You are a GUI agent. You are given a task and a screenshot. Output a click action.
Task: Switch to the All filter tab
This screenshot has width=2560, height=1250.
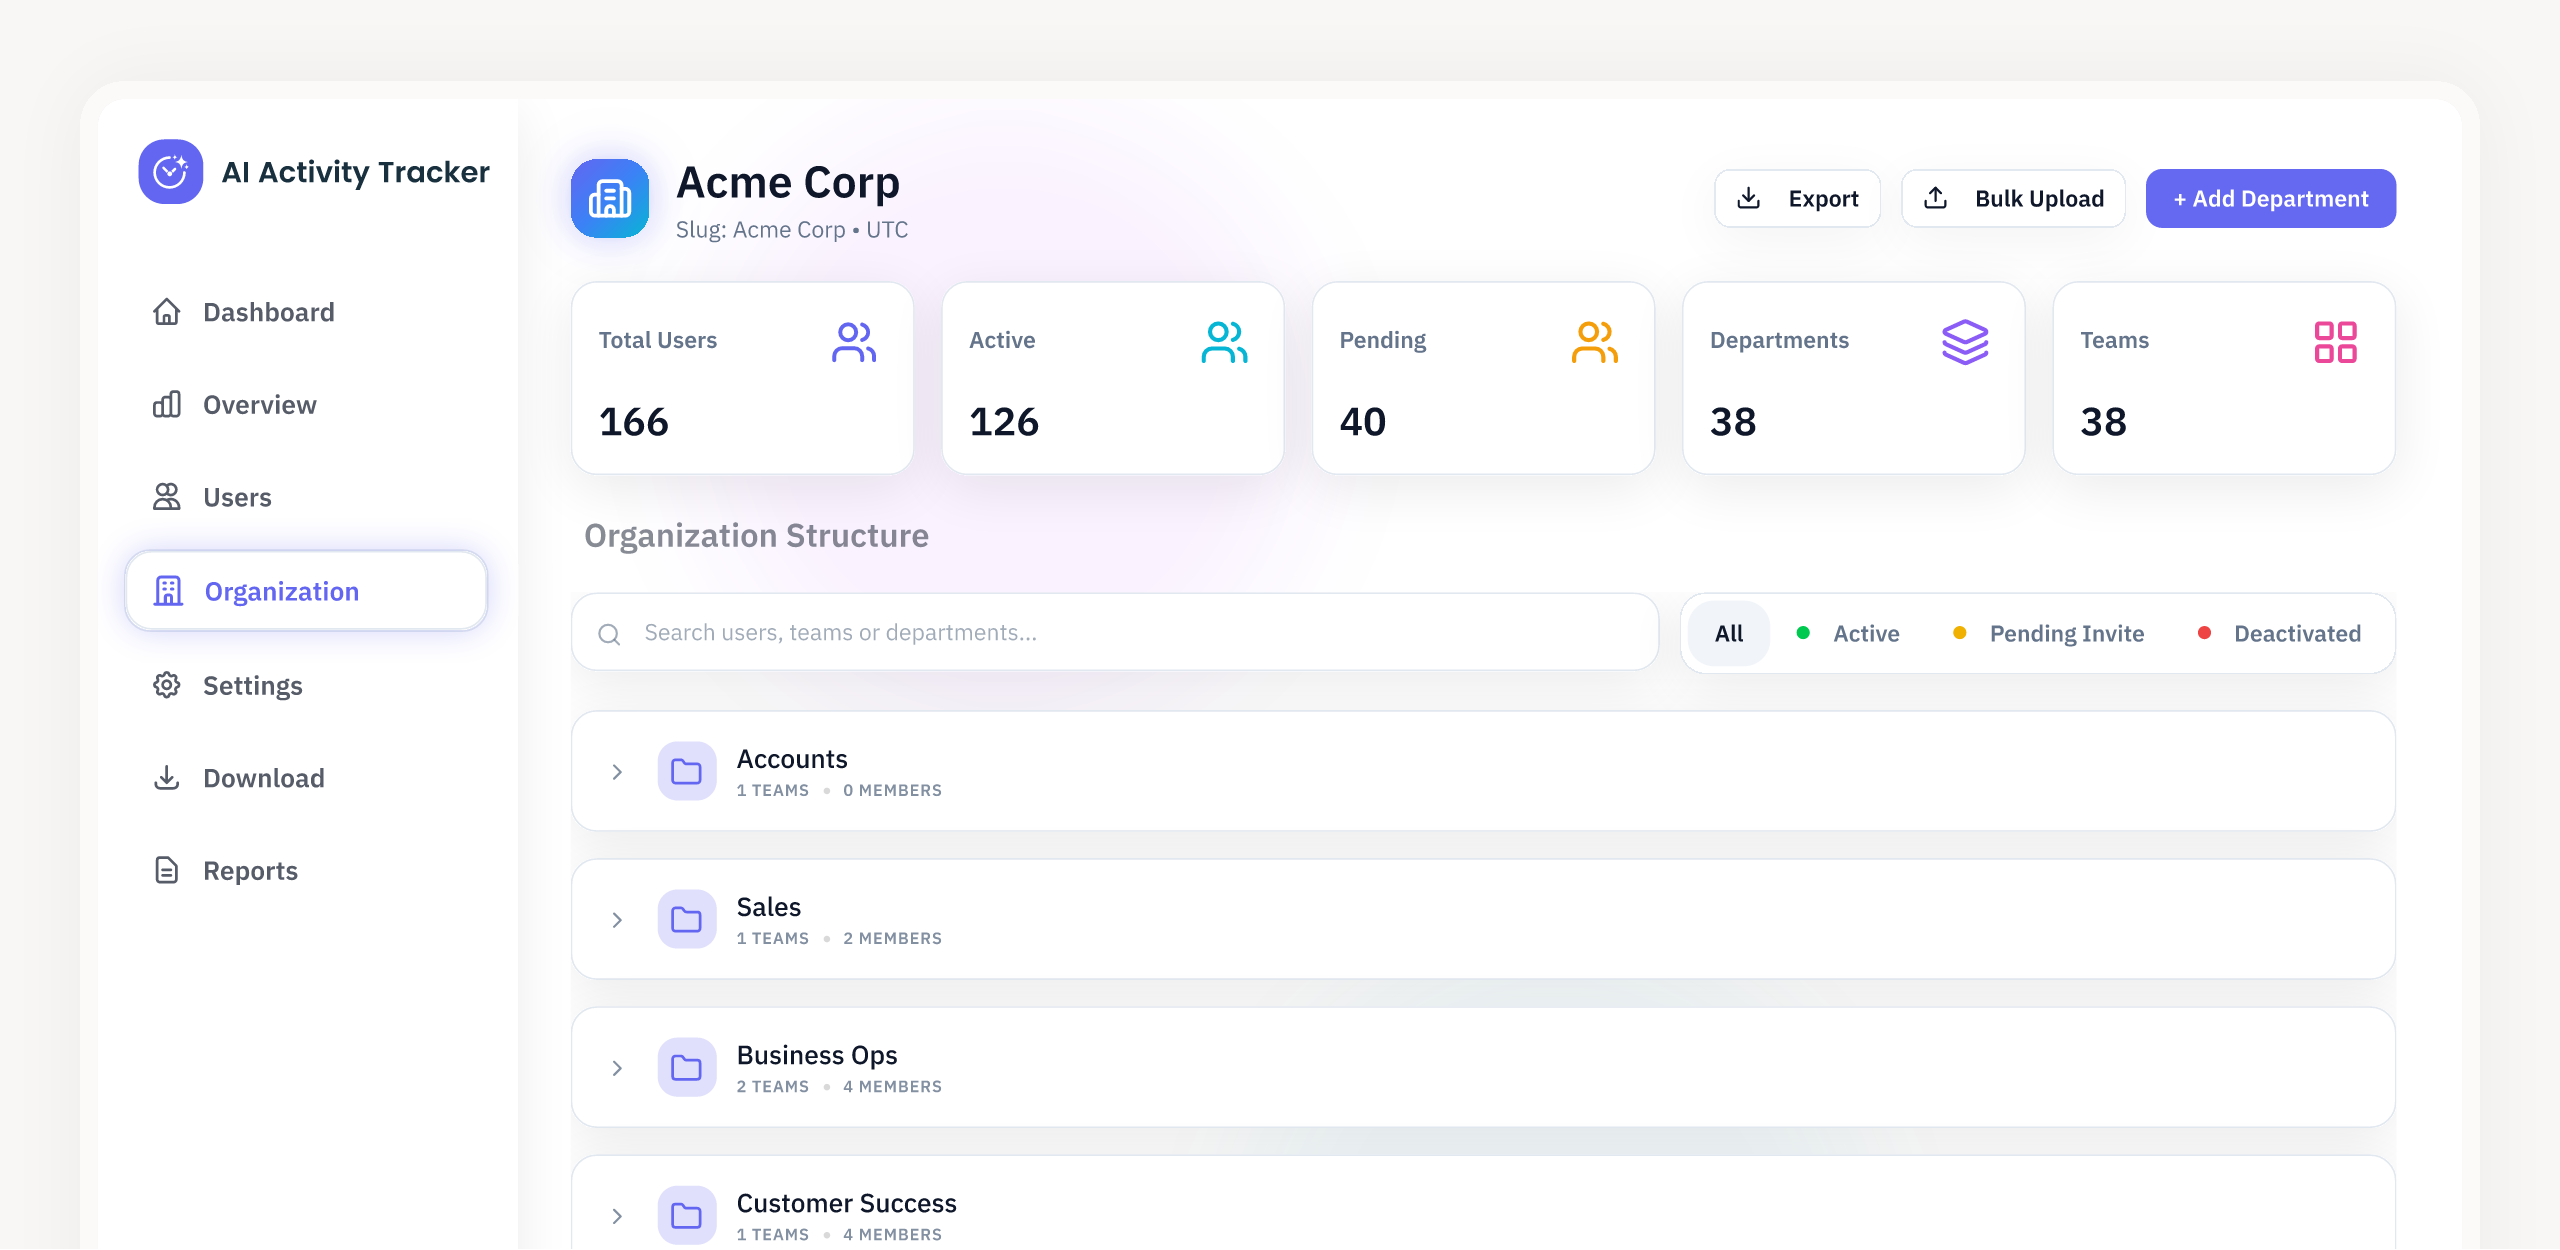coord(1728,633)
